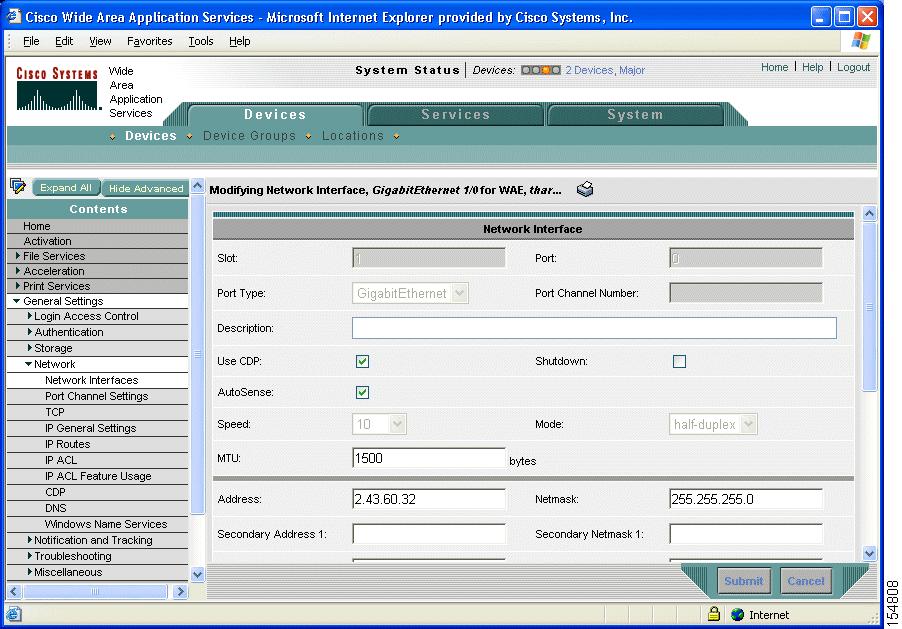
Task: Click the device status alarm lights indicator
Action: coord(540,70)
